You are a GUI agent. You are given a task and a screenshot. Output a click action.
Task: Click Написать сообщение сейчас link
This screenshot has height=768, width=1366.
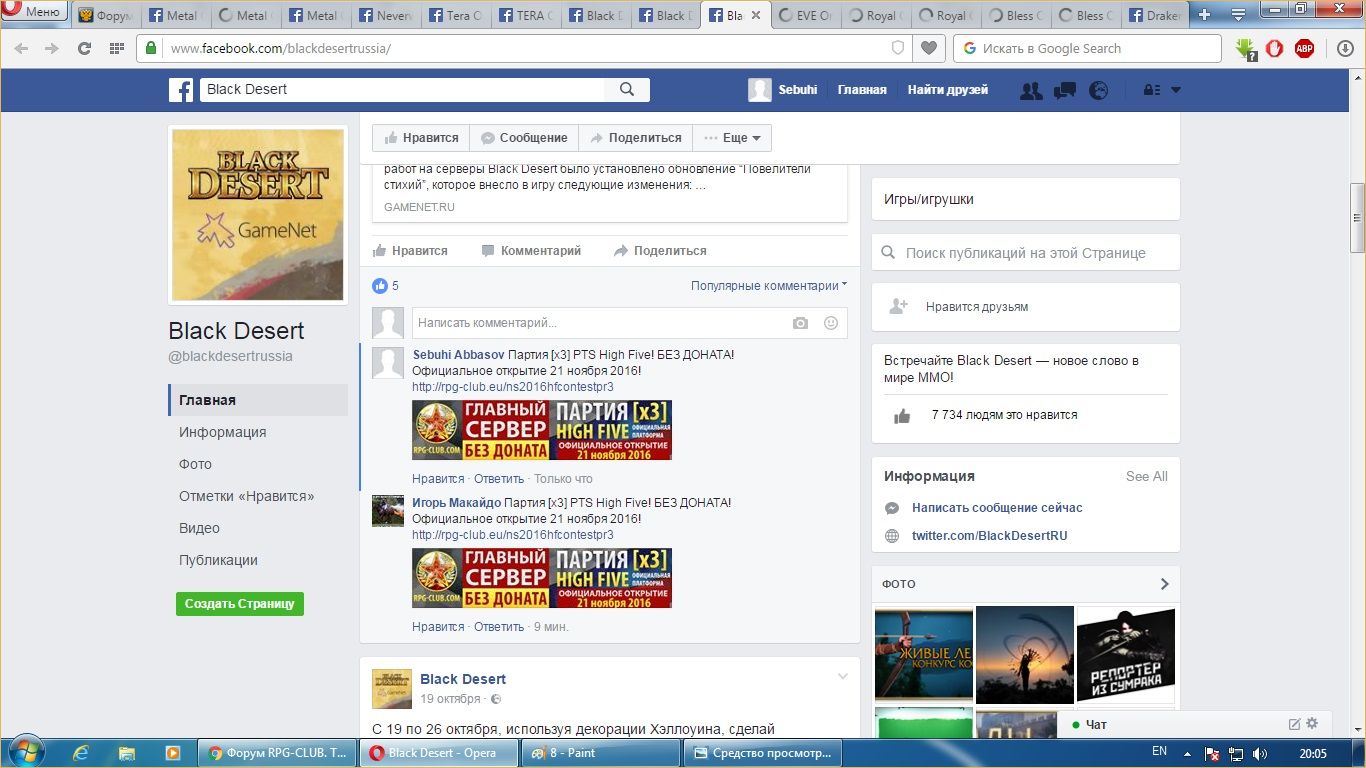(997, 508)
